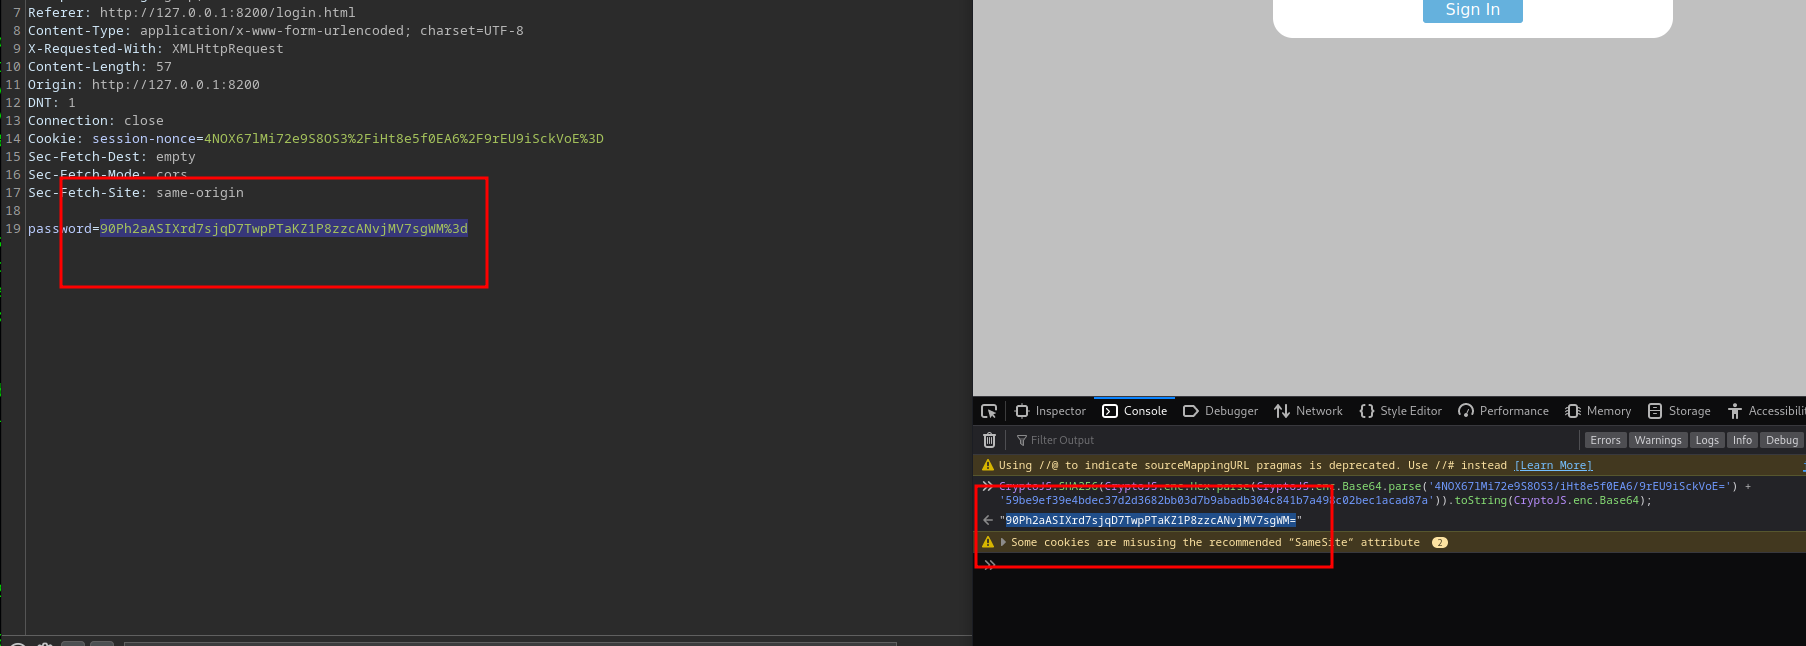Screen dimensions: 1806x646
Task: Toggle the Logs filter
Action: 1707,440
